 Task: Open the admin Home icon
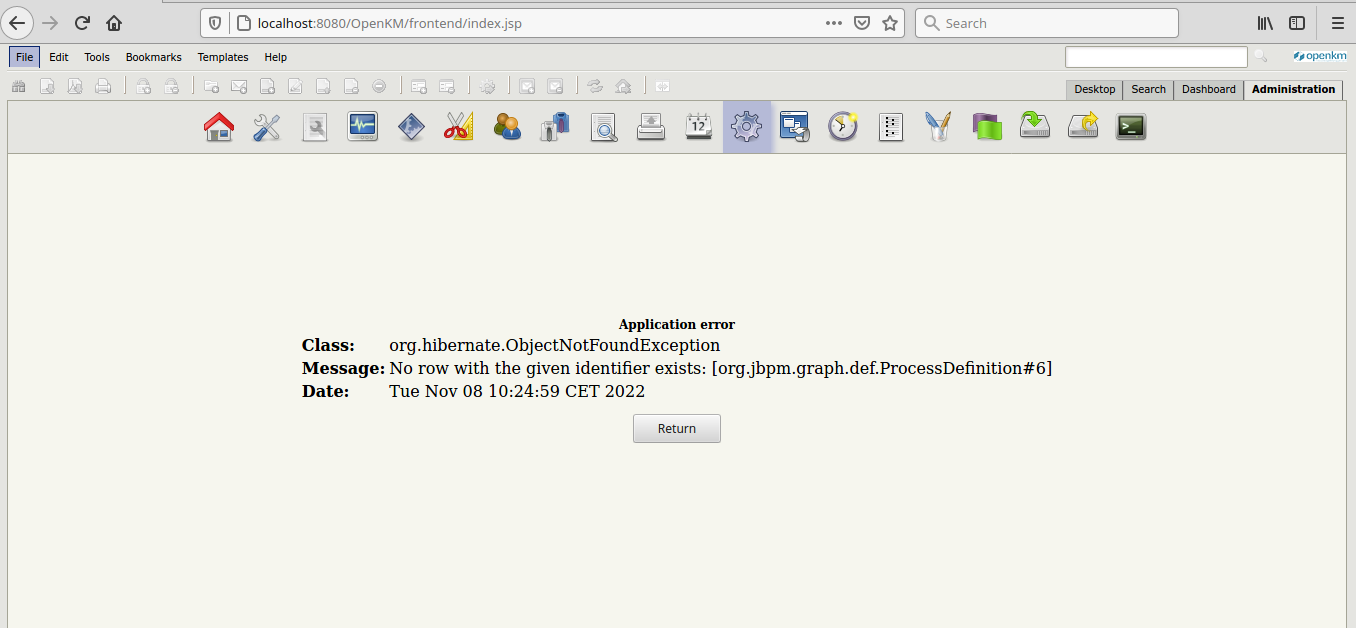pos(218,127)
